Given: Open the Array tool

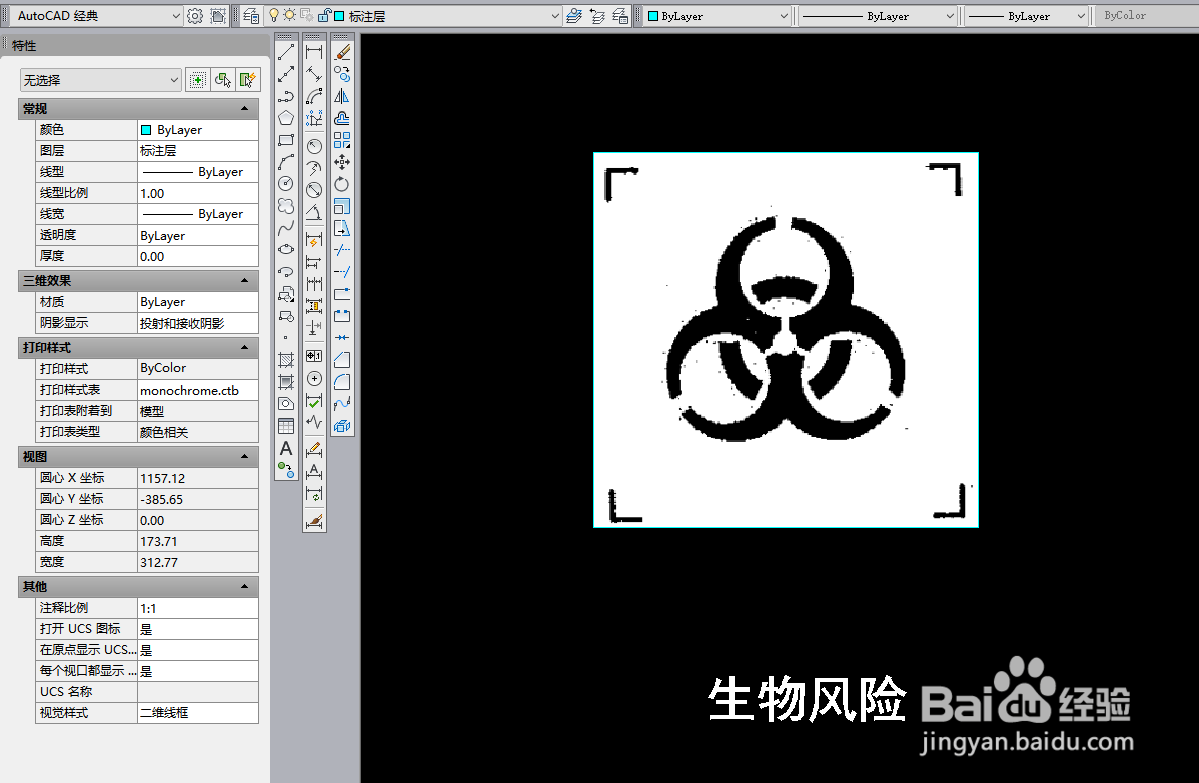Looking at the screenshot, I should (x=343, y=140).
